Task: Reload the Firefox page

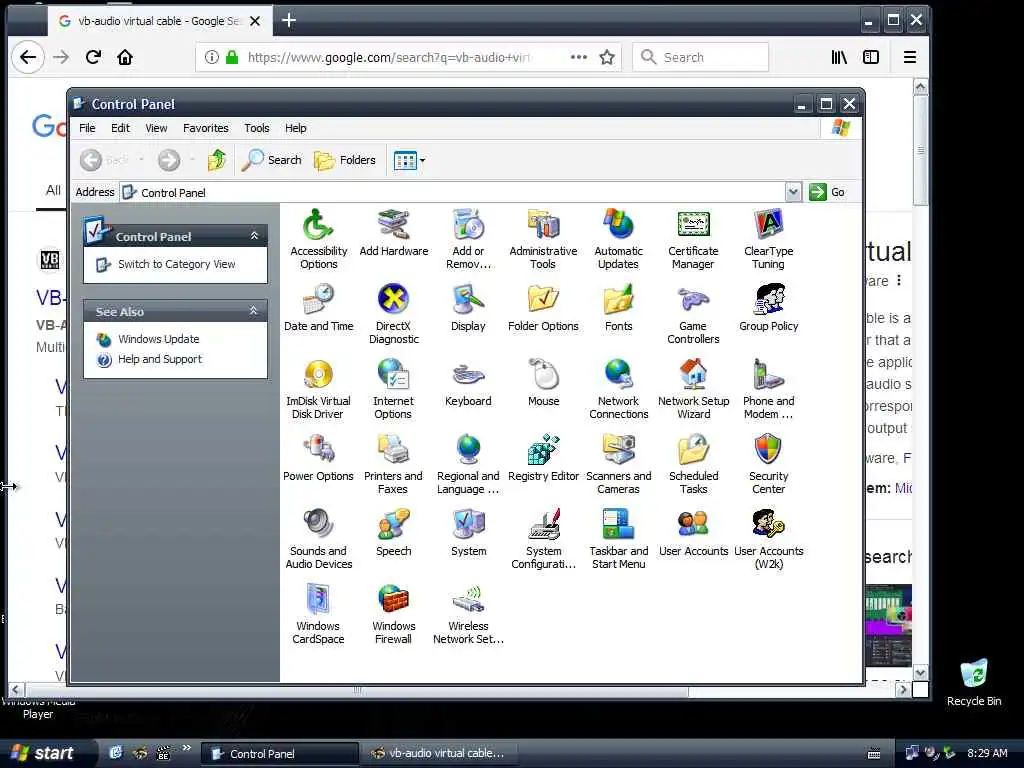Action: 93,57
